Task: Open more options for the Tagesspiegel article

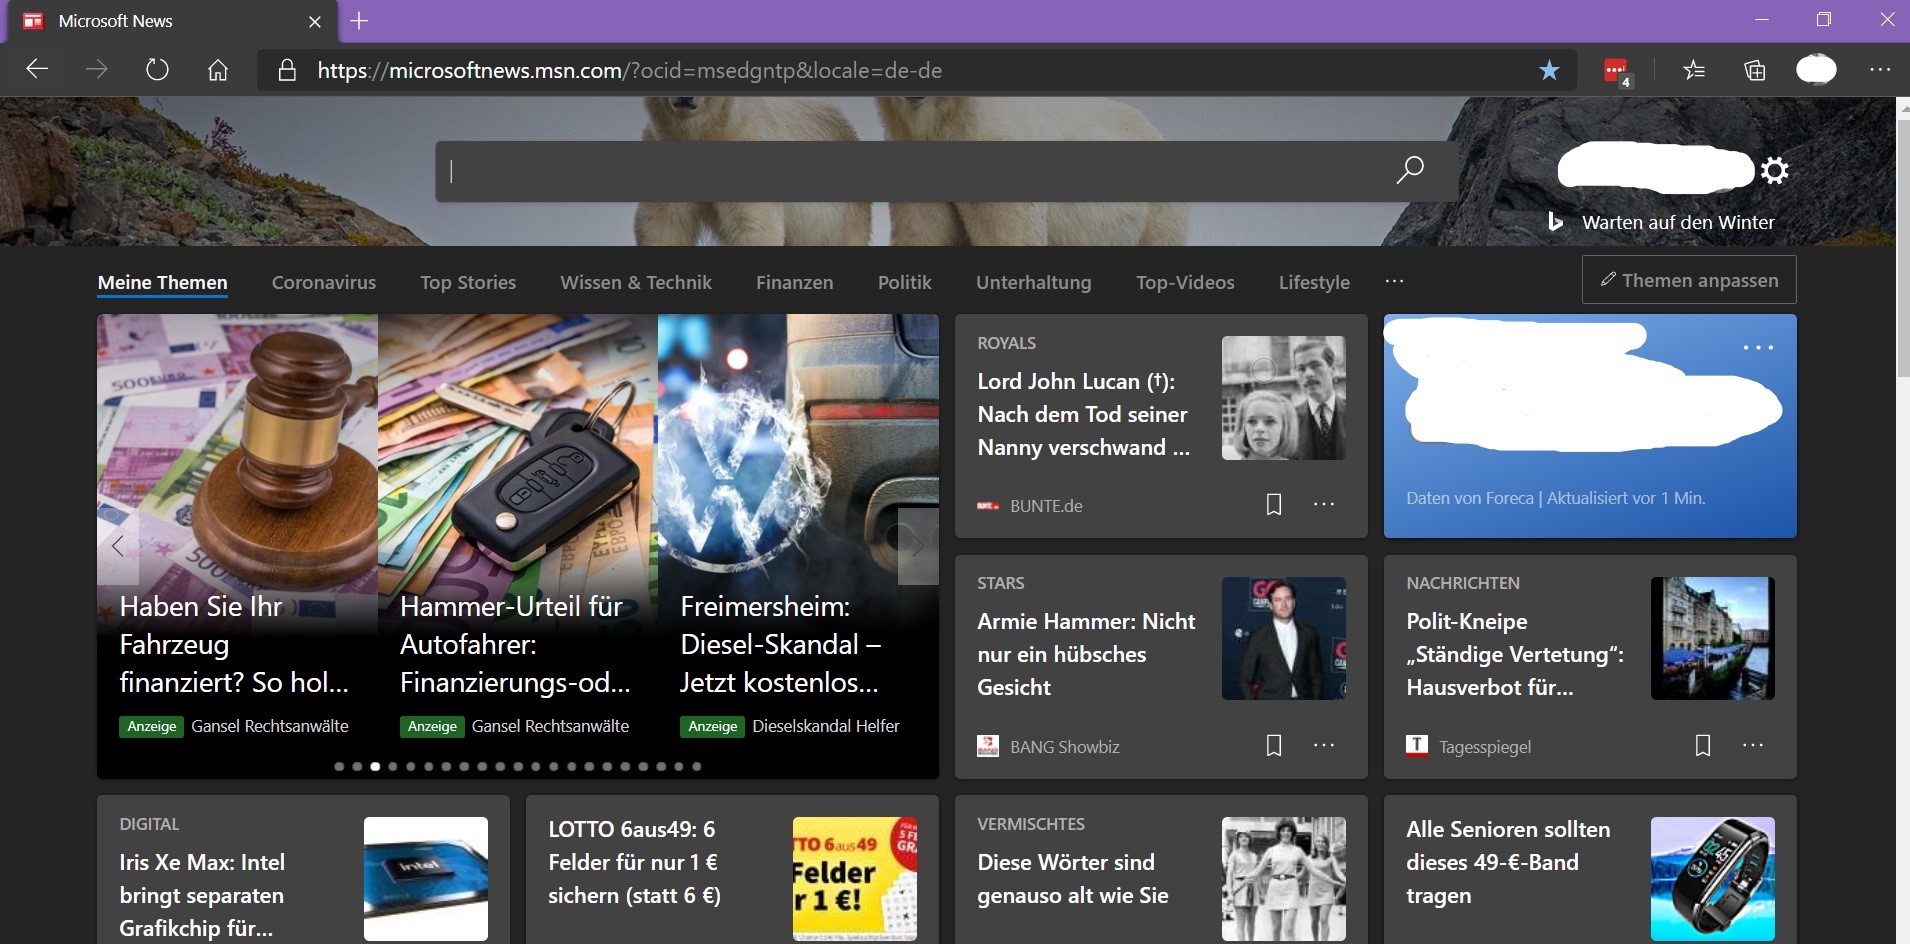Action: click(1753, 745)
